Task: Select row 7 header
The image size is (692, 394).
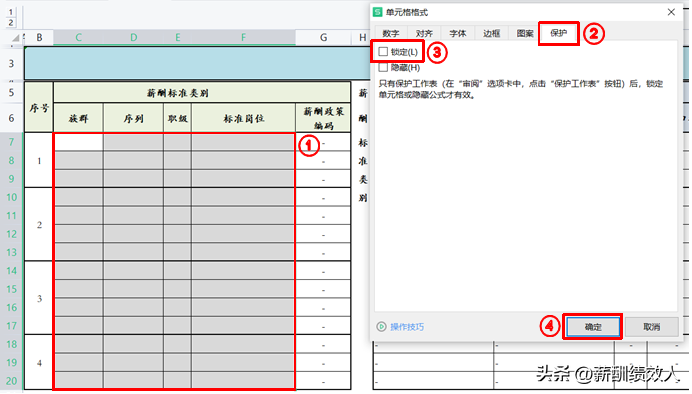Action: [11, 142]
